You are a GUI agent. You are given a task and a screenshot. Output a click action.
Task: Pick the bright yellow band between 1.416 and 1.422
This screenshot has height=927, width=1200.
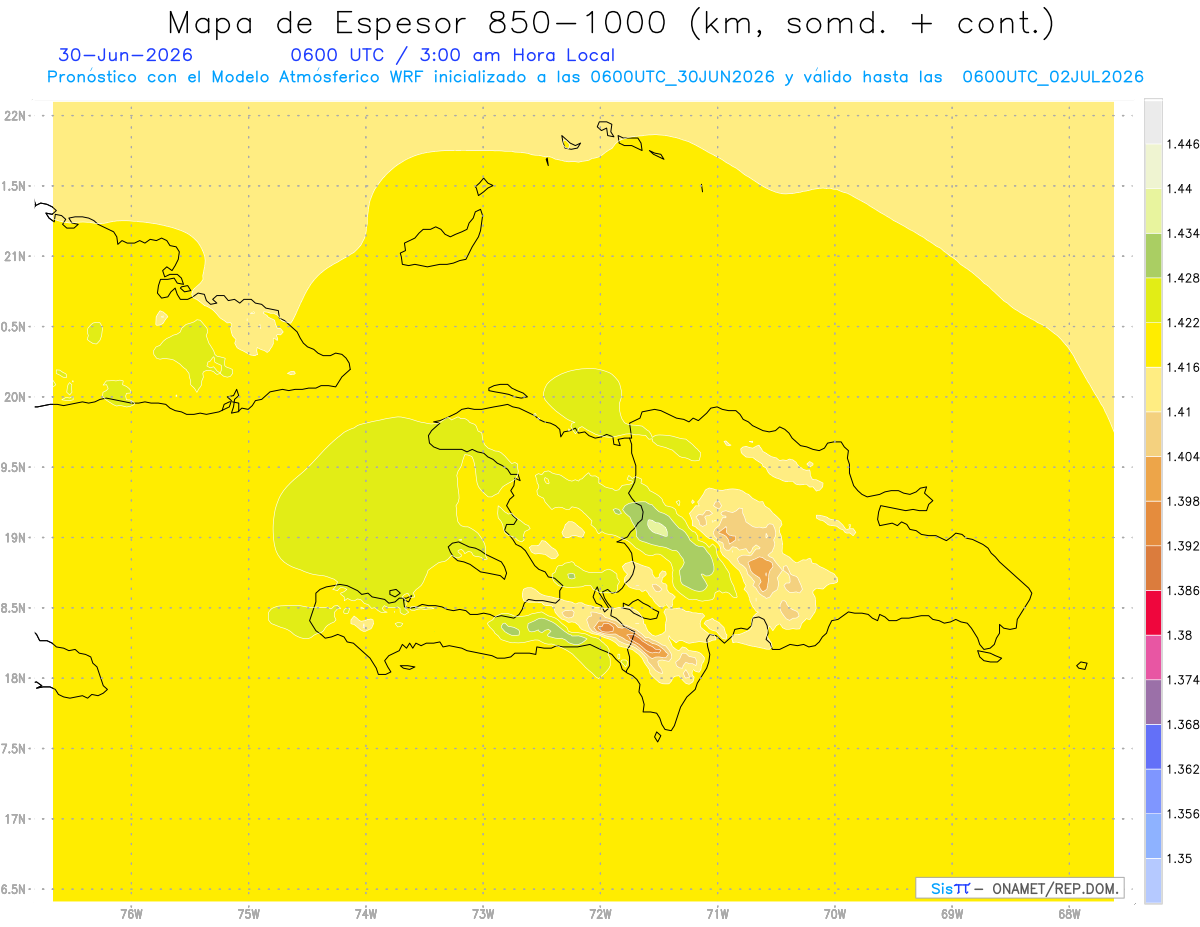(x=1153, y=344)
